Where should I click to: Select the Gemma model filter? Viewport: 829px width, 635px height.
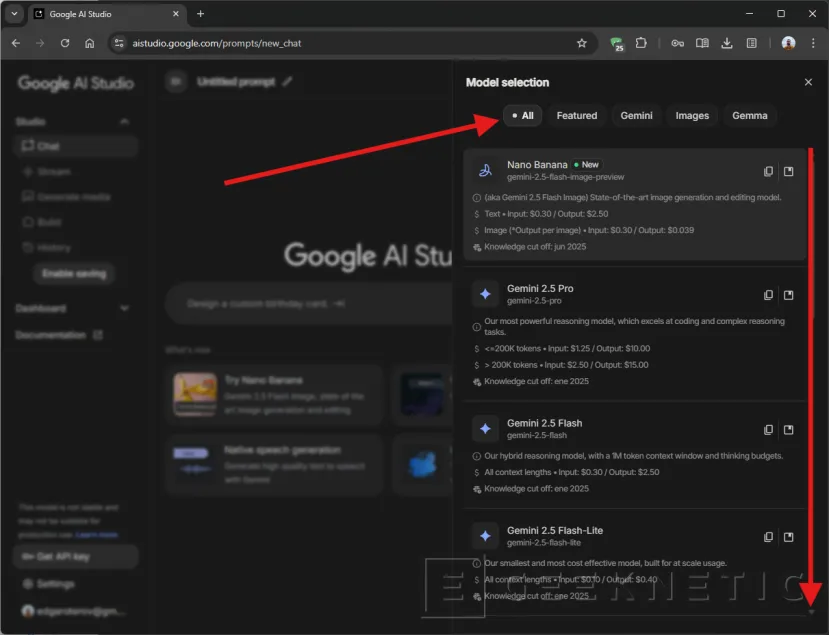[749, 116]
